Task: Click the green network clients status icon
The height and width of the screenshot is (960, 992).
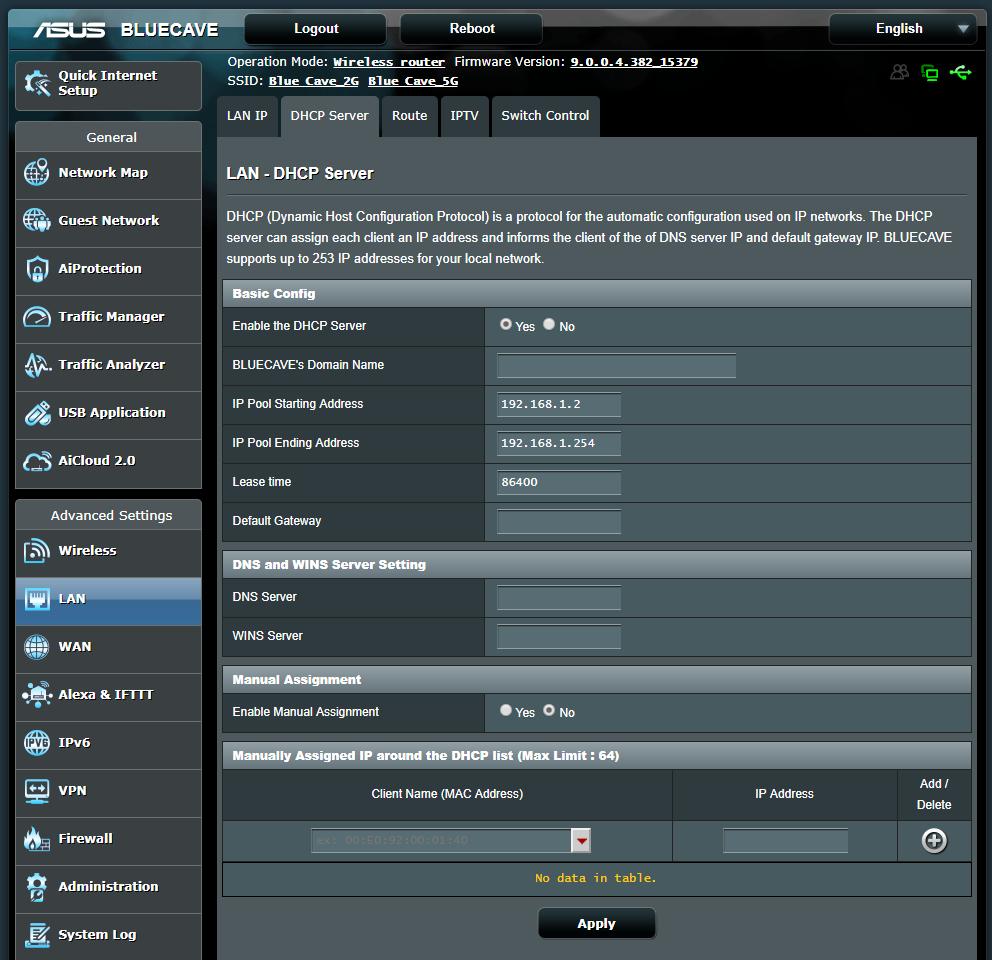Action: tap(929, 73)
